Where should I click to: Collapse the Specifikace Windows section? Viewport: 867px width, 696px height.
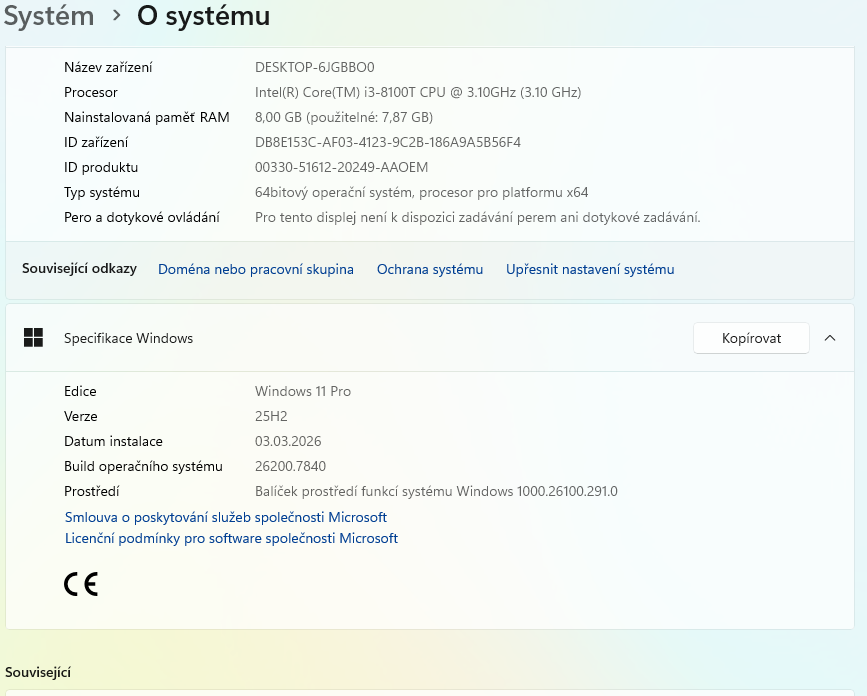[x=830, y=338]
